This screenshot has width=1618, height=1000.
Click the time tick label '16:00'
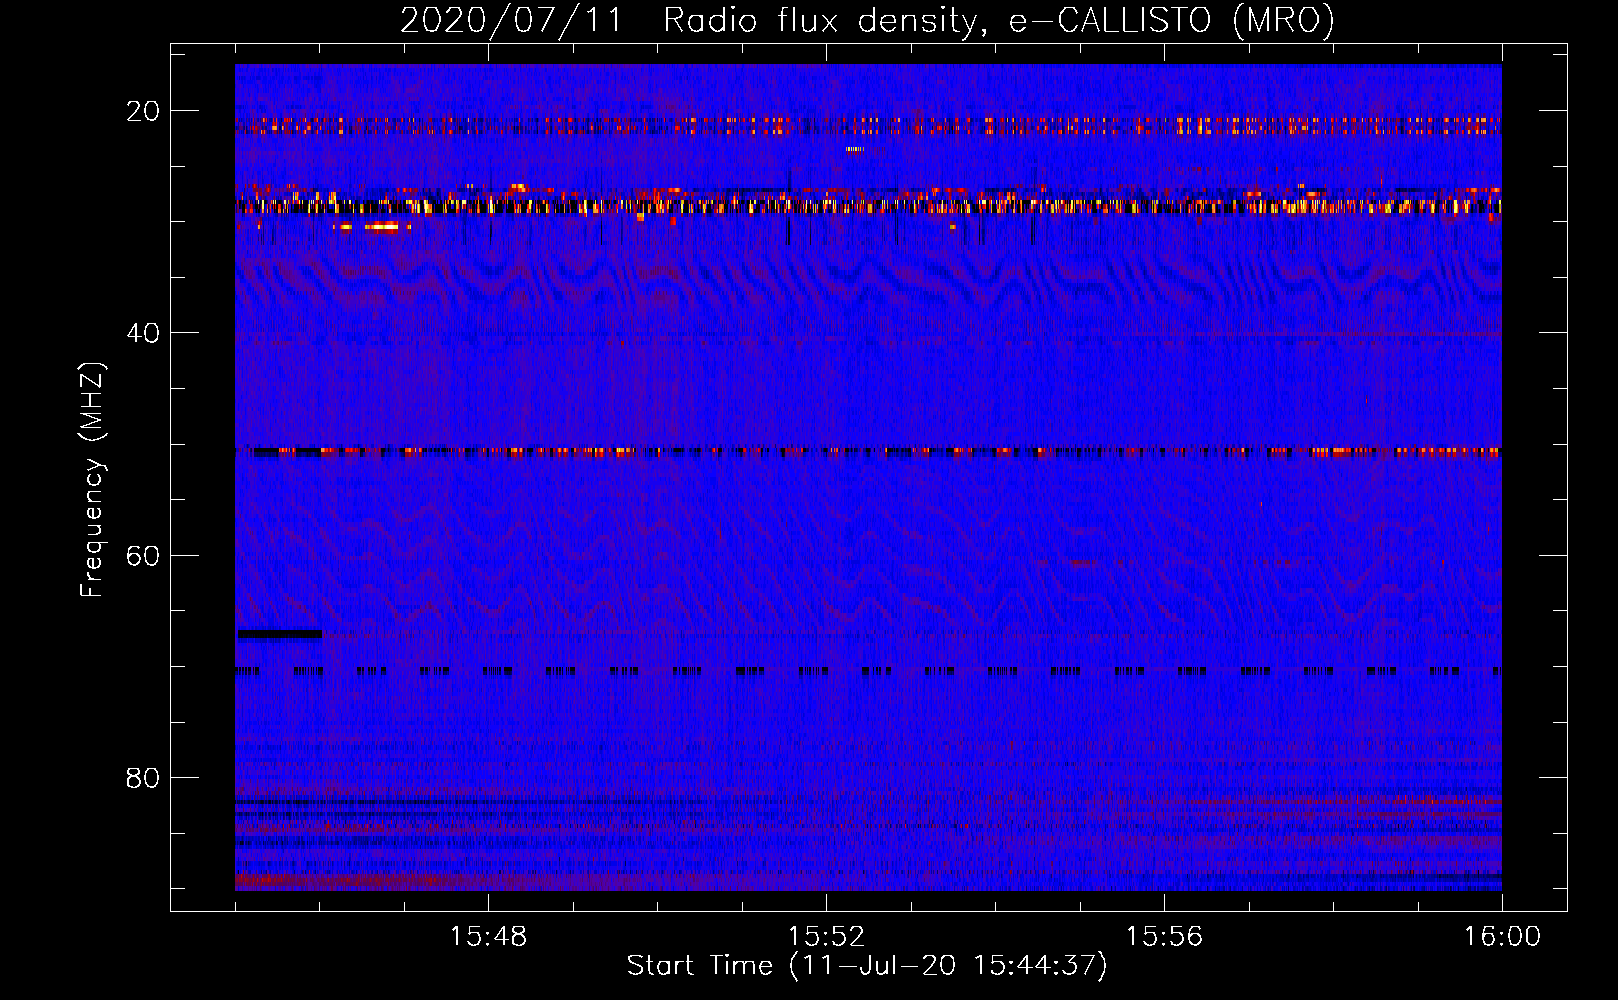[1502, 937]
